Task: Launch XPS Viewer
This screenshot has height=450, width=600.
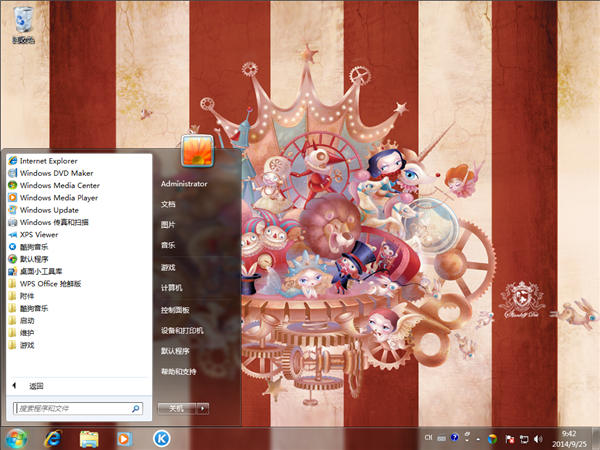Action: pyautogui.click(x=39, y=234)
